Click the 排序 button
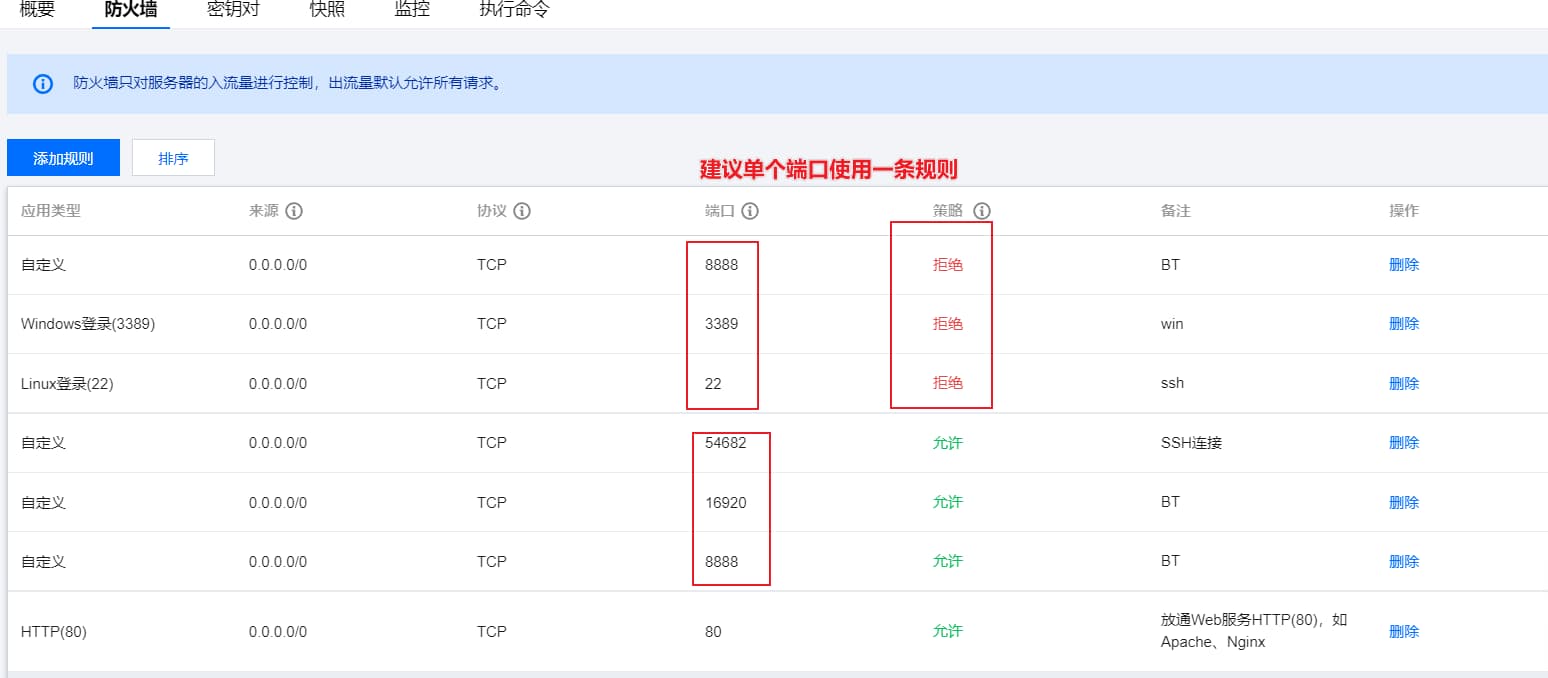 click(173, 158)
